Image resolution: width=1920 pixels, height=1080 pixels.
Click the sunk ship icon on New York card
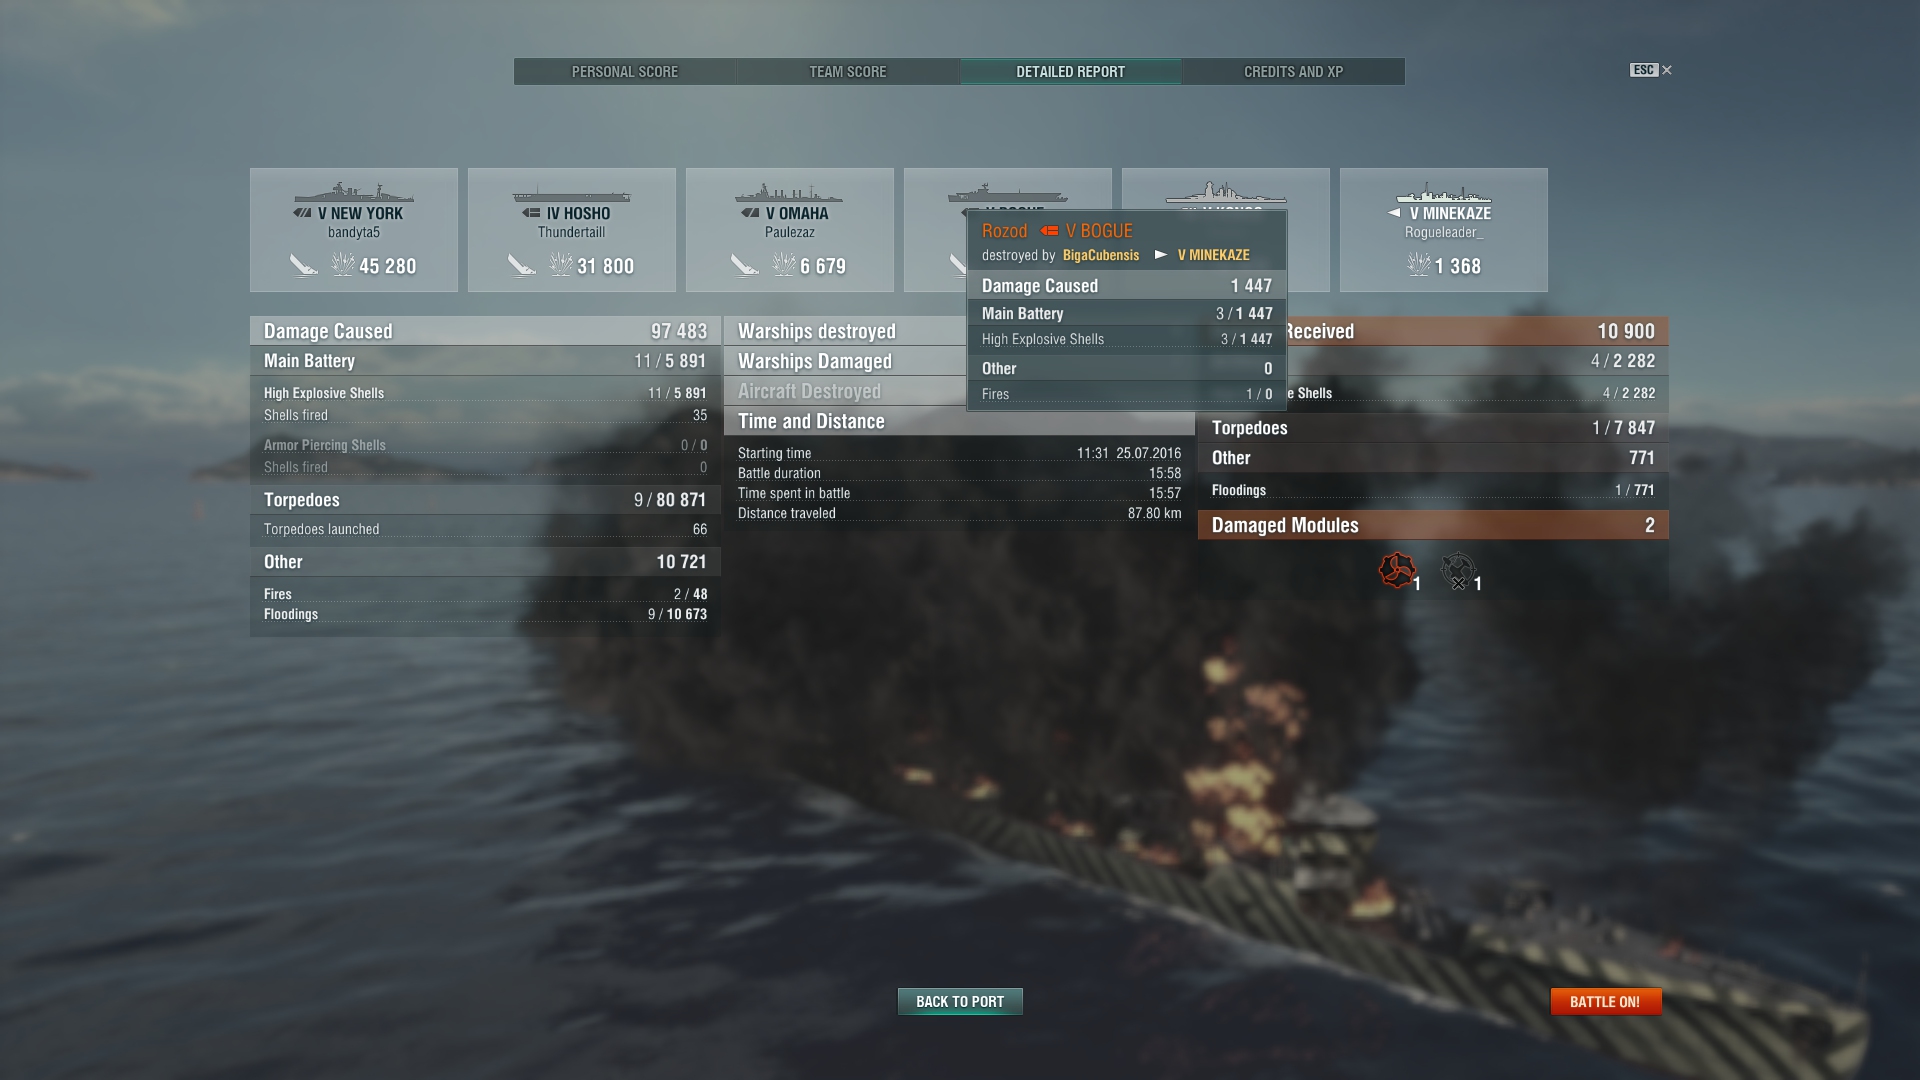[x=304, y=265]
